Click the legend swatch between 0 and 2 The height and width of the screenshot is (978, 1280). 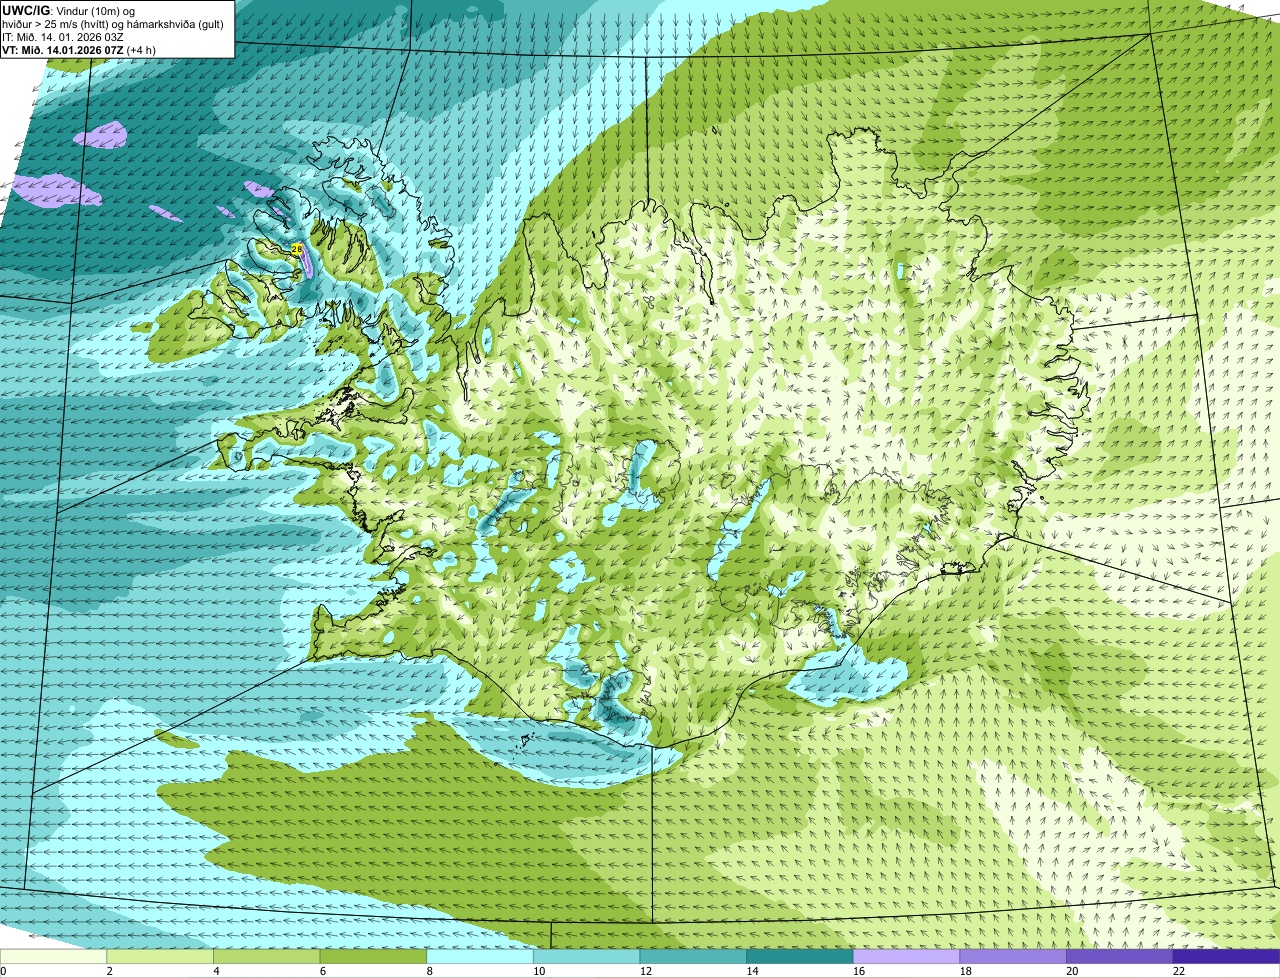[53, 956]
